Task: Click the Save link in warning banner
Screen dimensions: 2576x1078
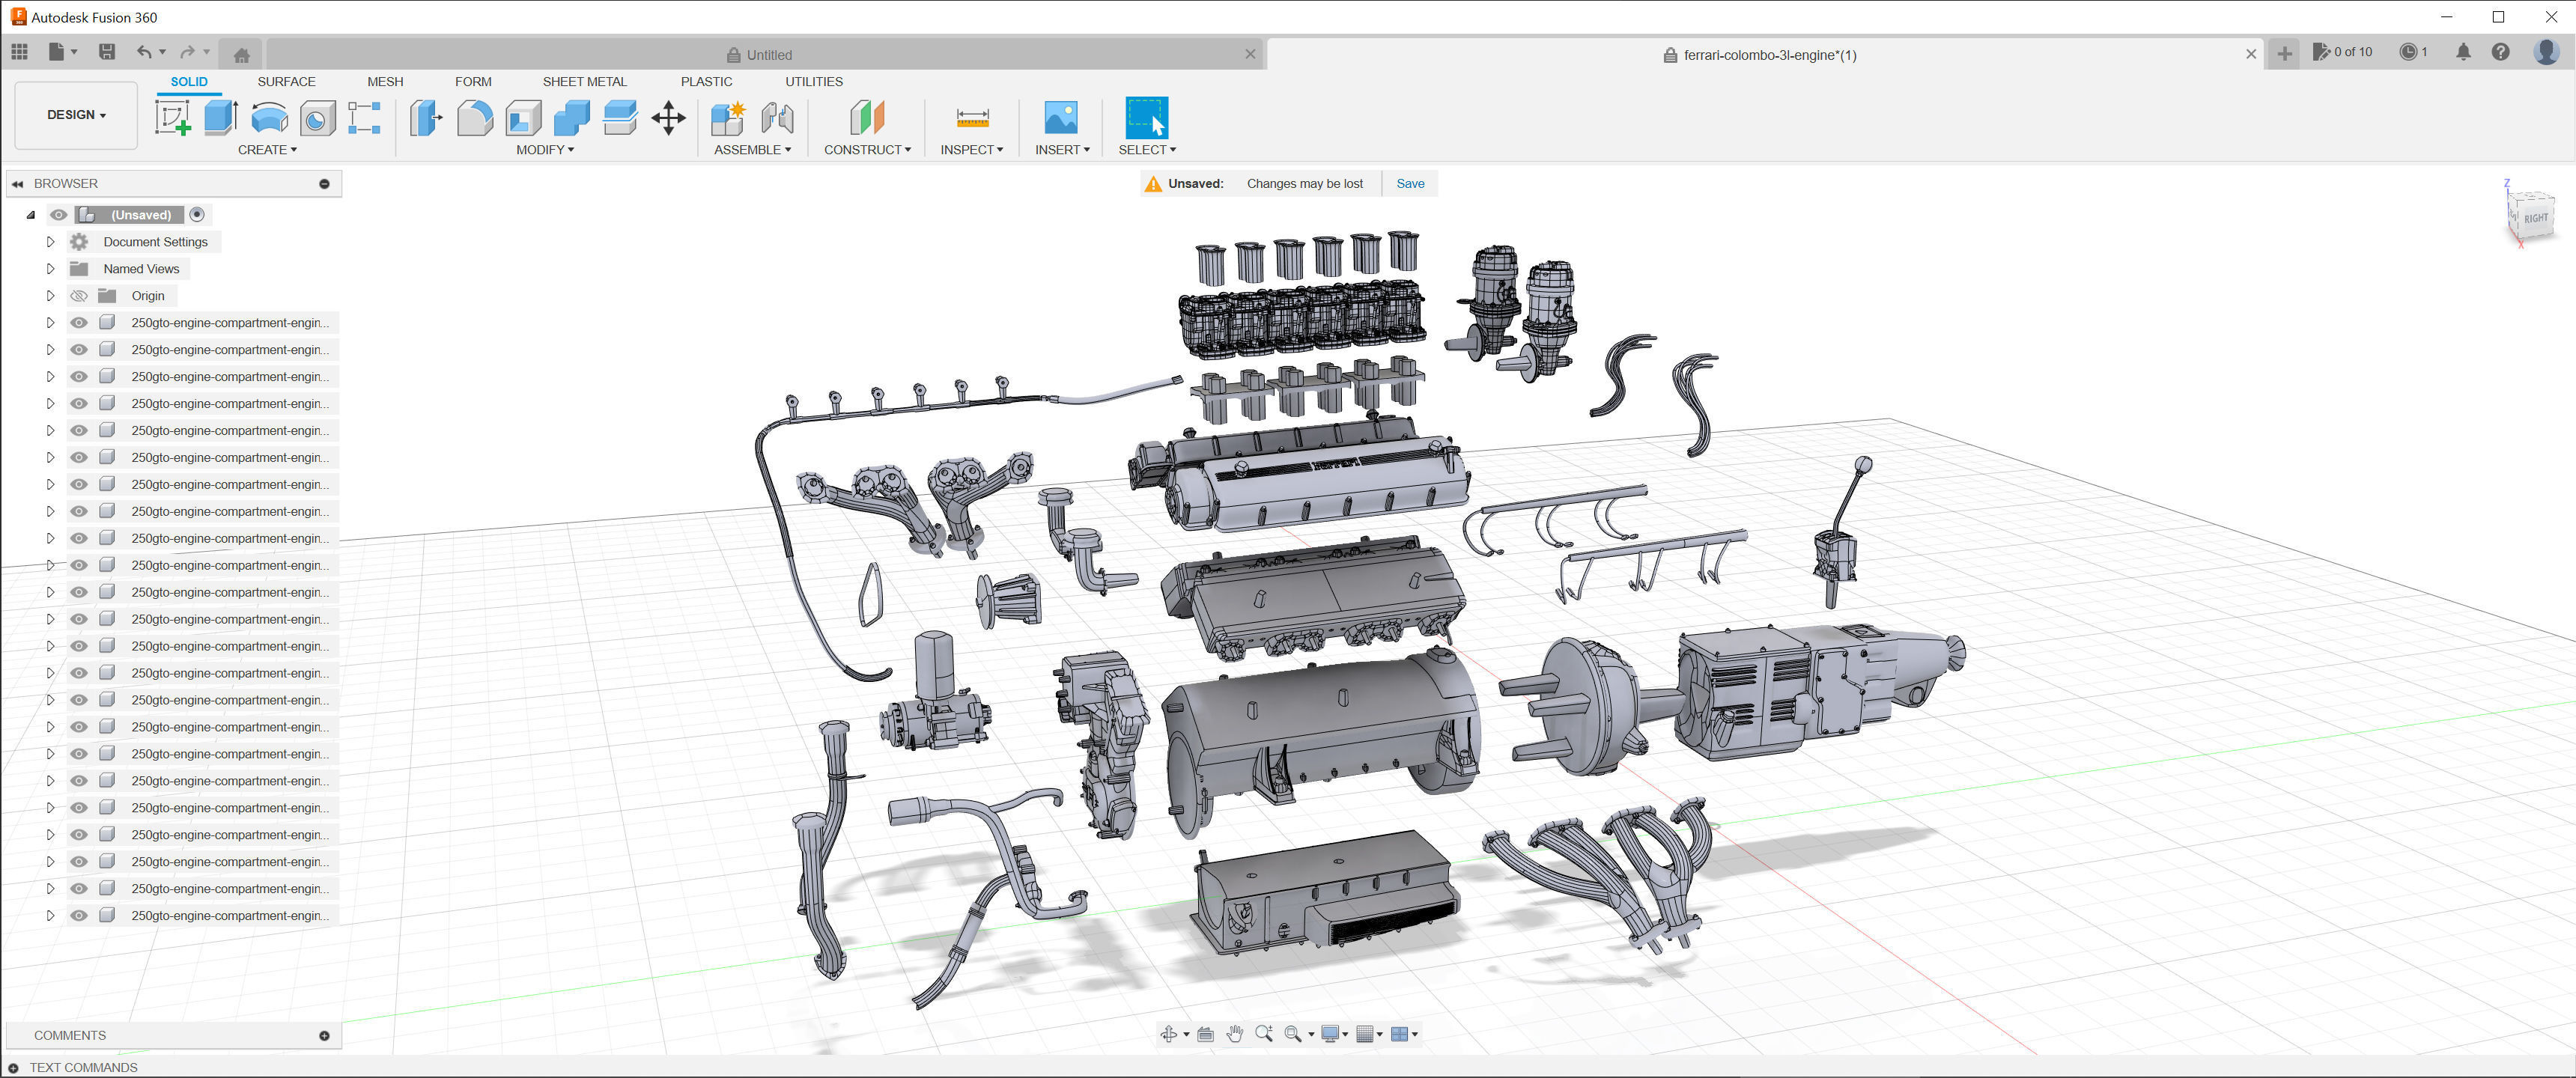Action: point(1410,184)
